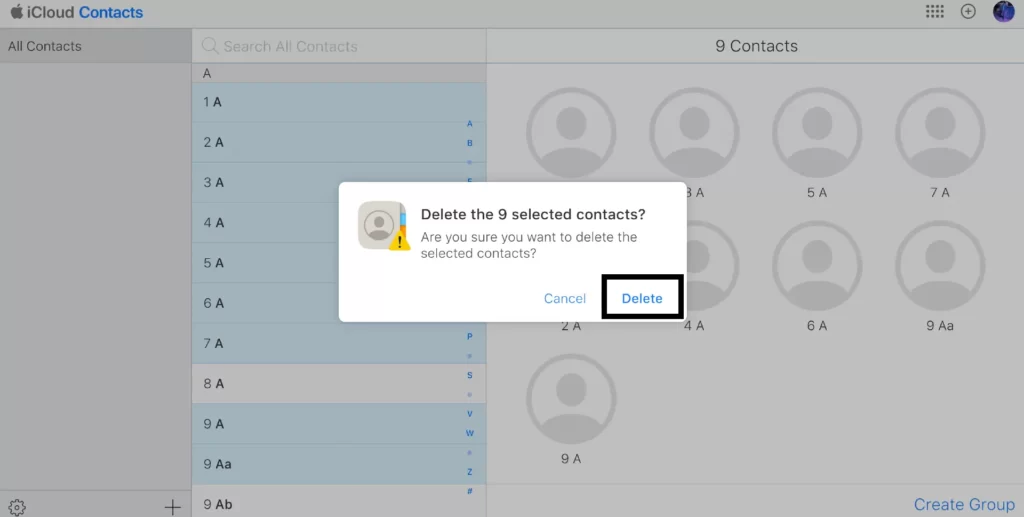Select contact 9 Ab in list

[x=339, y=503]
